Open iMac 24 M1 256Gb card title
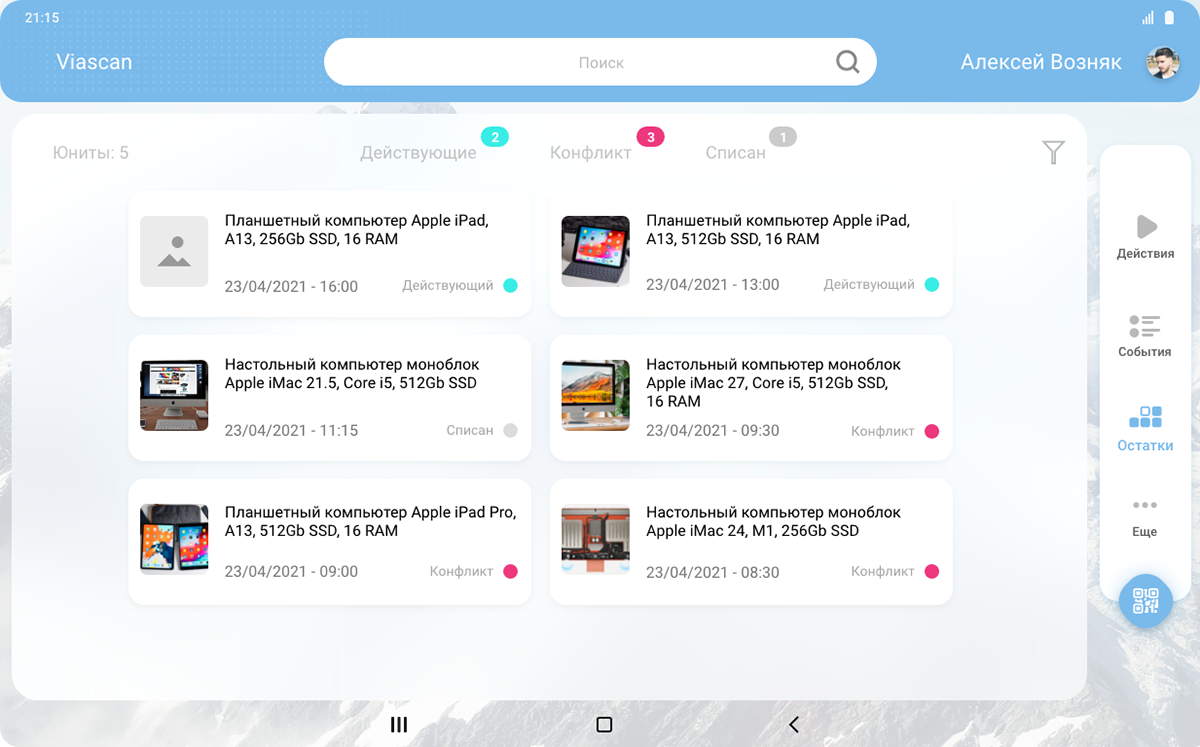Viewport: 1200px width, 747px height. pos(773,521)
